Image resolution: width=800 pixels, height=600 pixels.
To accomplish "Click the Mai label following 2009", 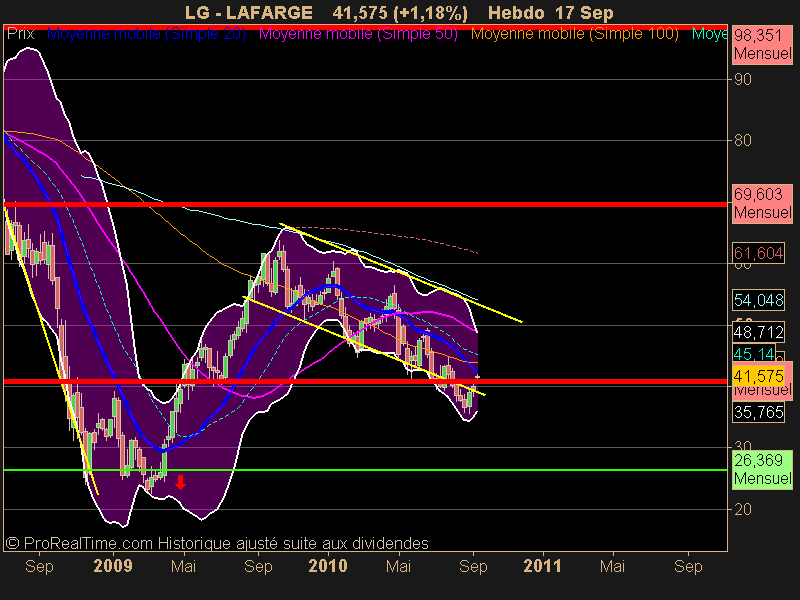I will point(183,566).
